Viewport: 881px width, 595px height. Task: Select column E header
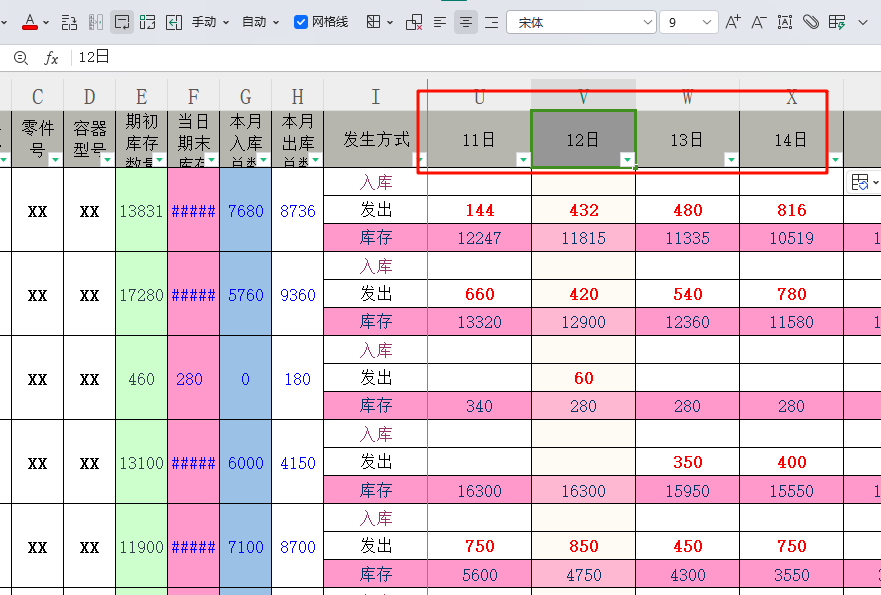(142, 97)
